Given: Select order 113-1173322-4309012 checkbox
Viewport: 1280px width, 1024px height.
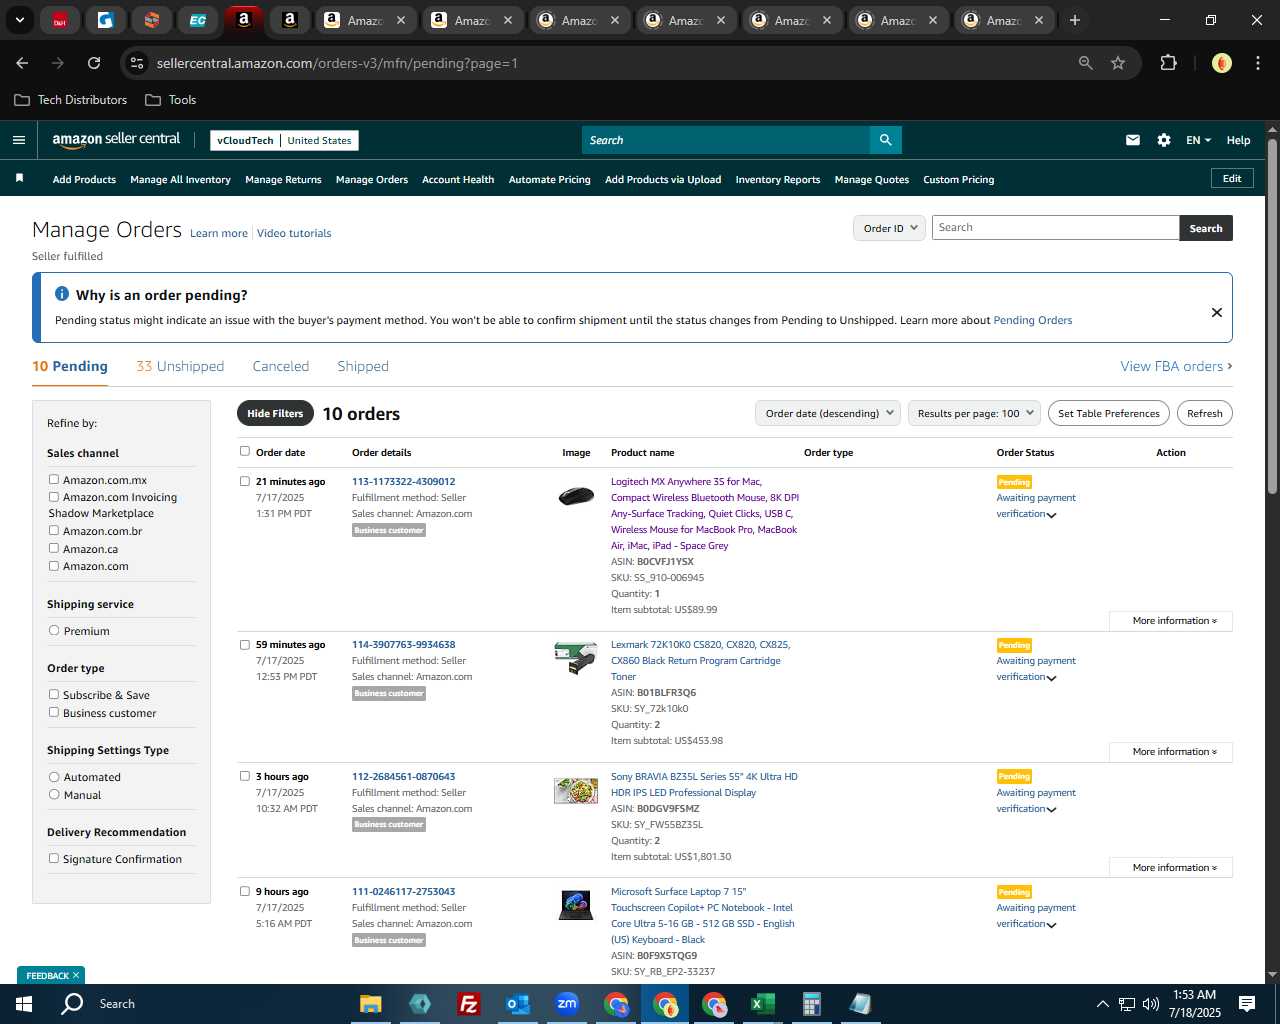Looking at the screenshot, I should click(245, 481).
